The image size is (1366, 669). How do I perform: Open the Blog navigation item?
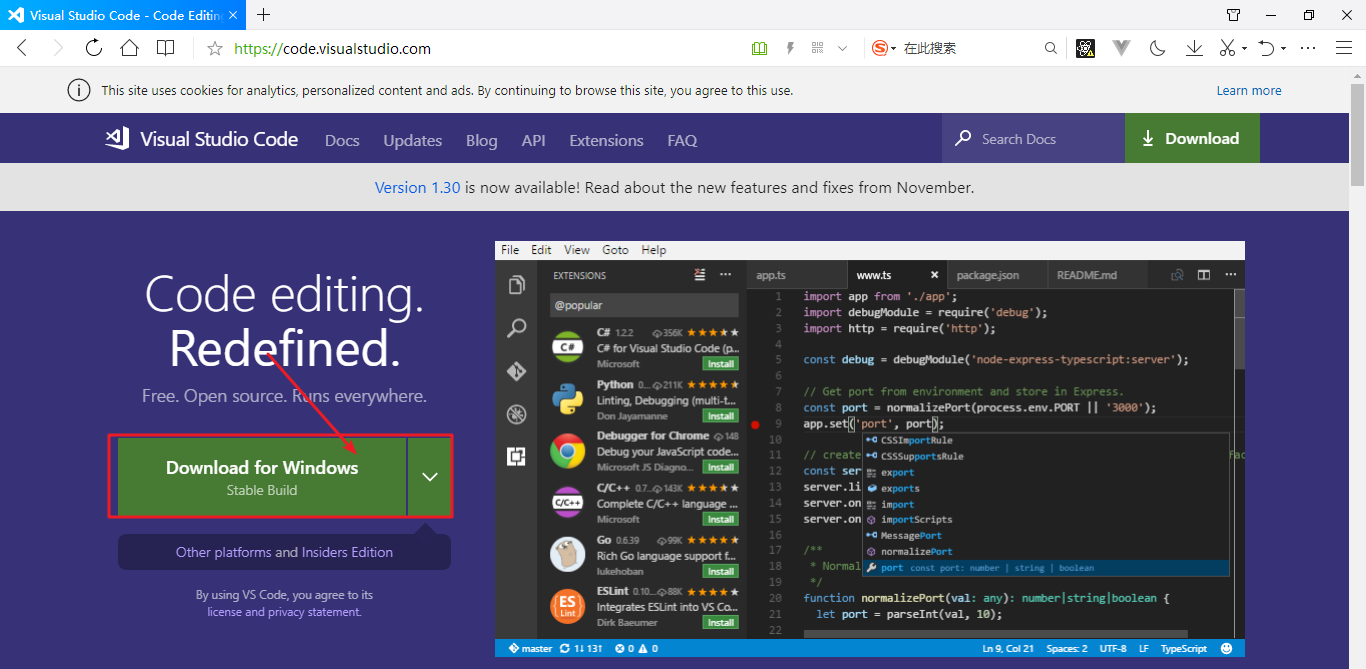481,140
